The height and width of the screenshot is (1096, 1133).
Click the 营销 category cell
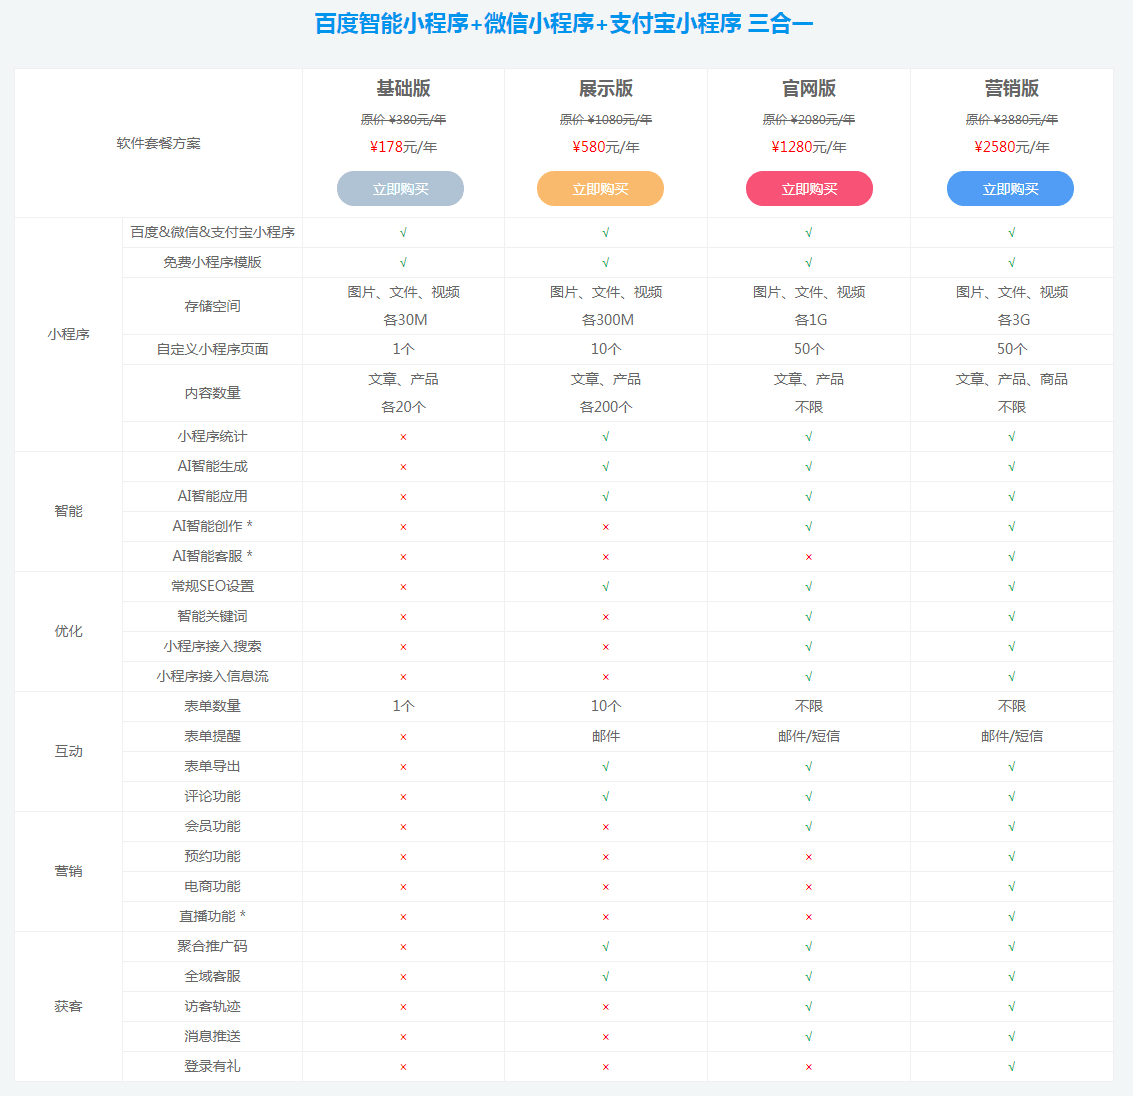coord(69,871)
